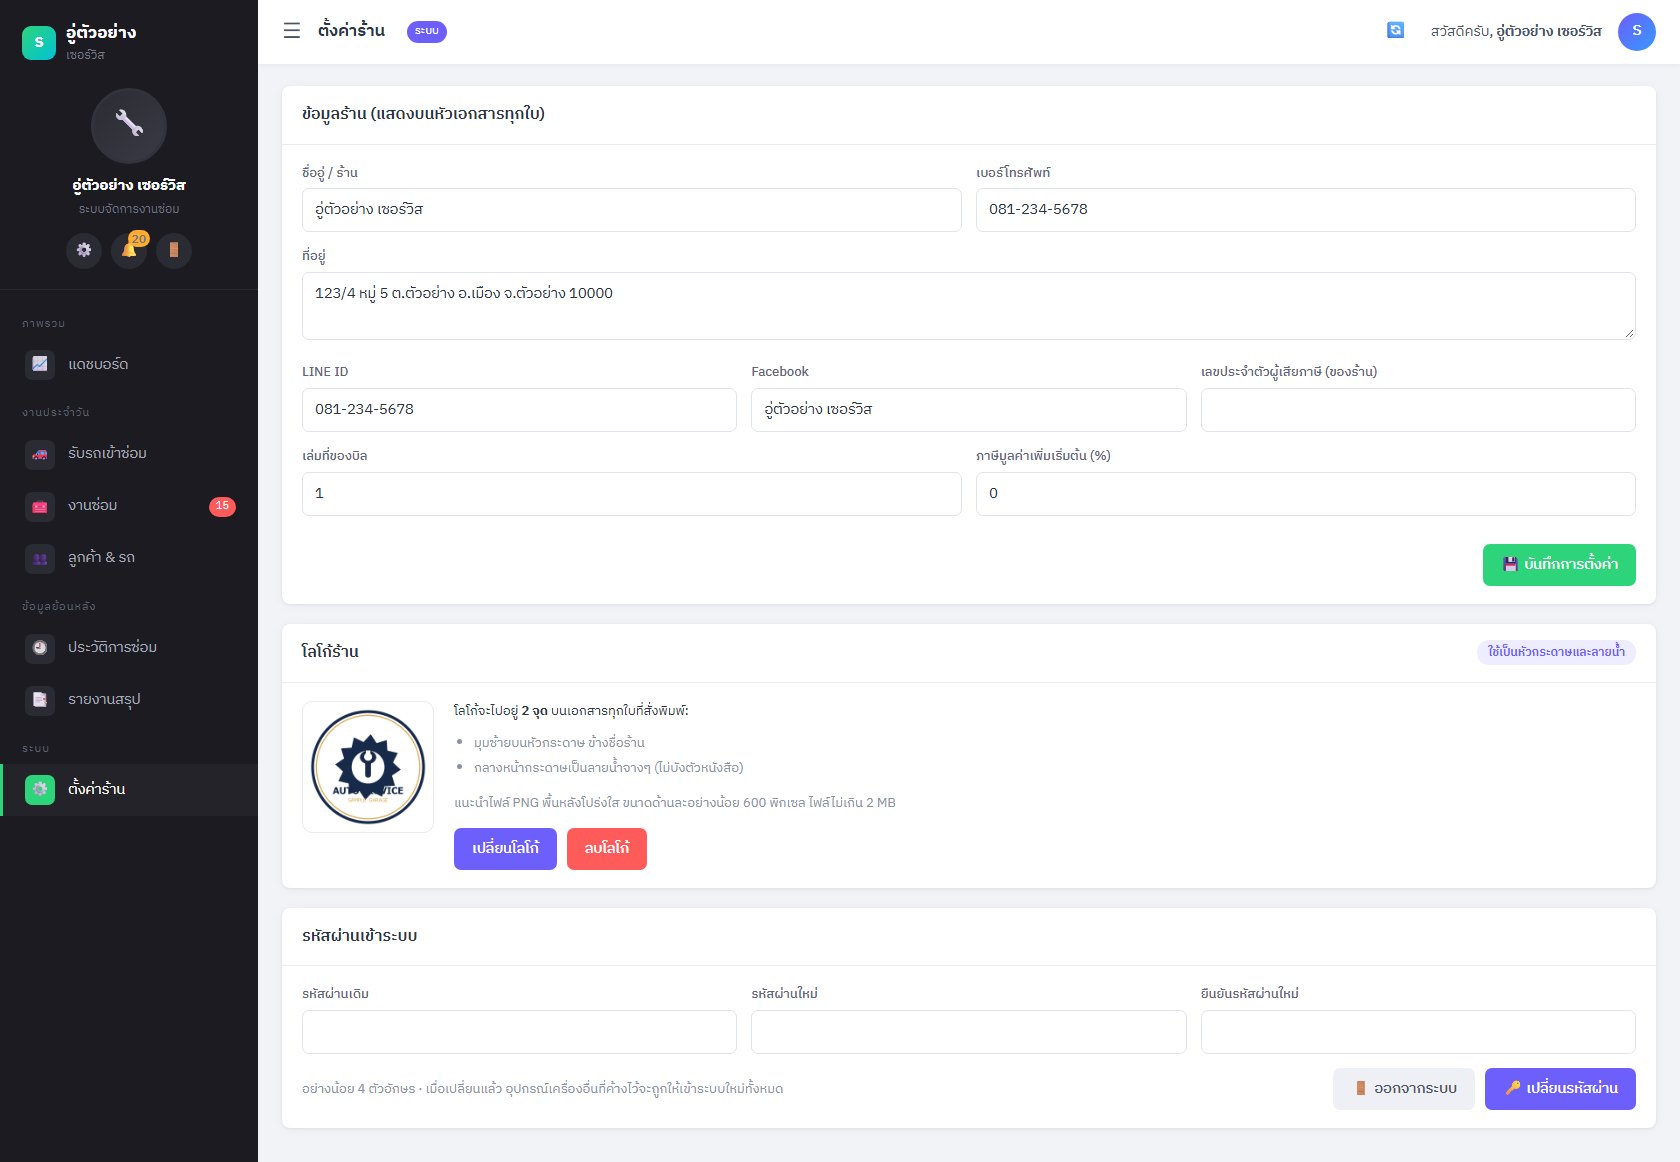
Task: Open settings via sidebar gear icon
Action: [84, 250]
